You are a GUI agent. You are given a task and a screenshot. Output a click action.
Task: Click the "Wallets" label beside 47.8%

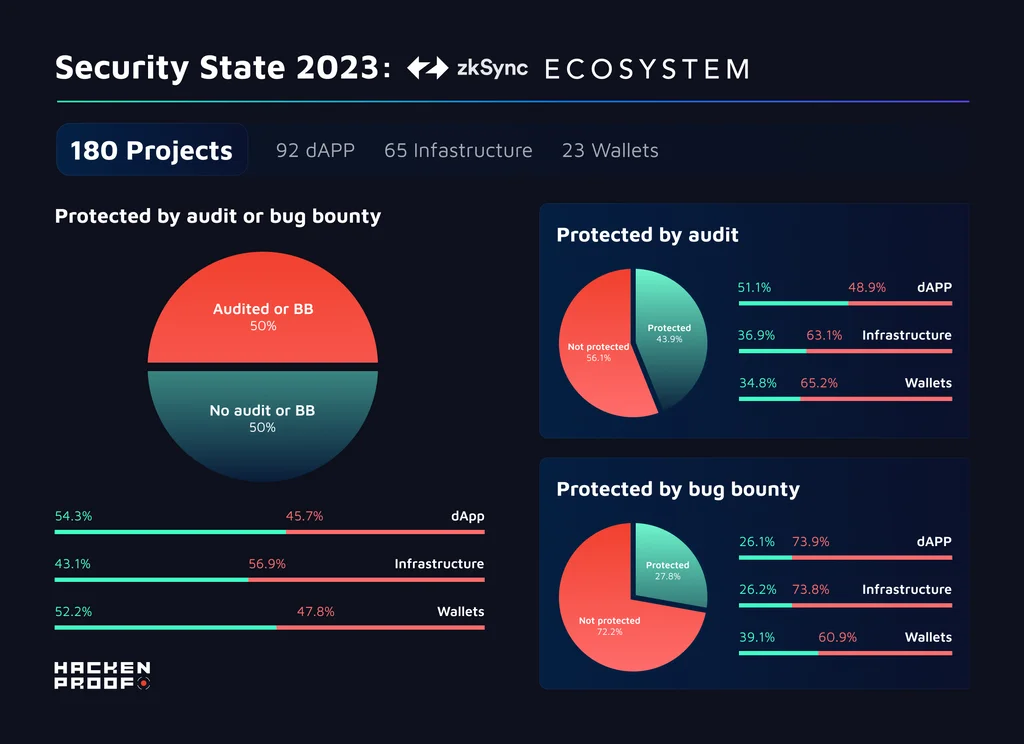(x=461, y=611)
